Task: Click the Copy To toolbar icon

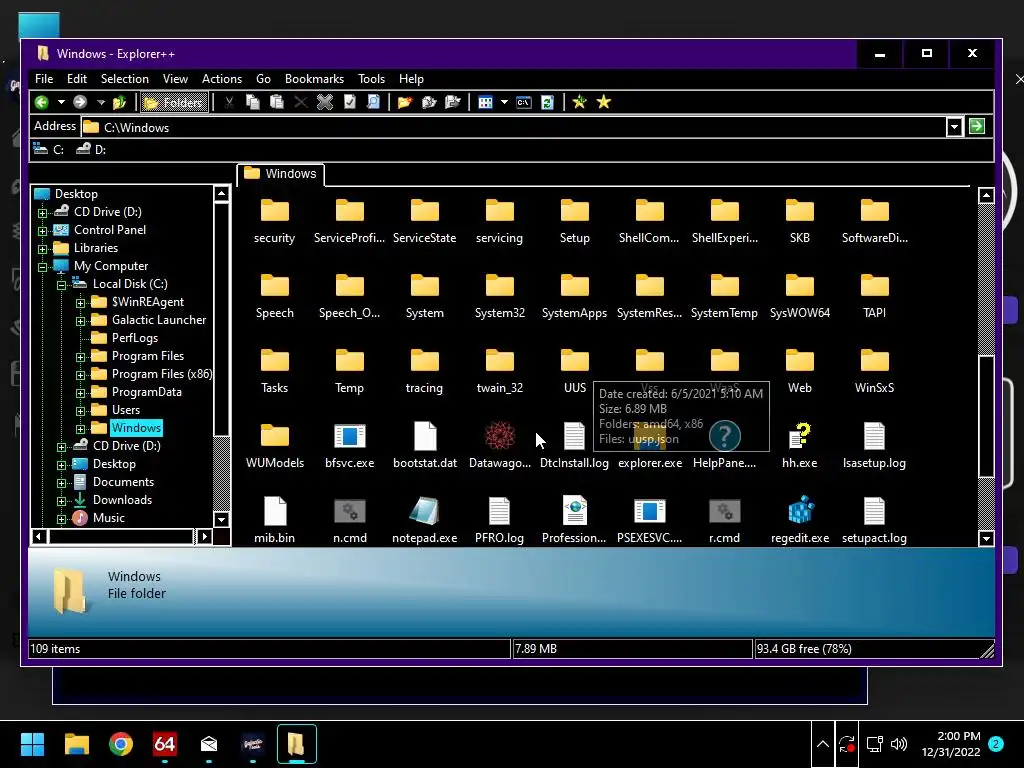Action: (x=429, y=103)
